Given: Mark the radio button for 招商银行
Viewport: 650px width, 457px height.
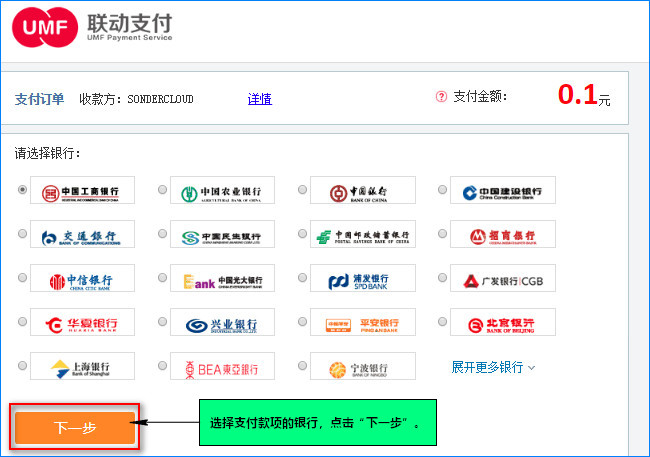Looking at the screenshot, I should 443,233.
